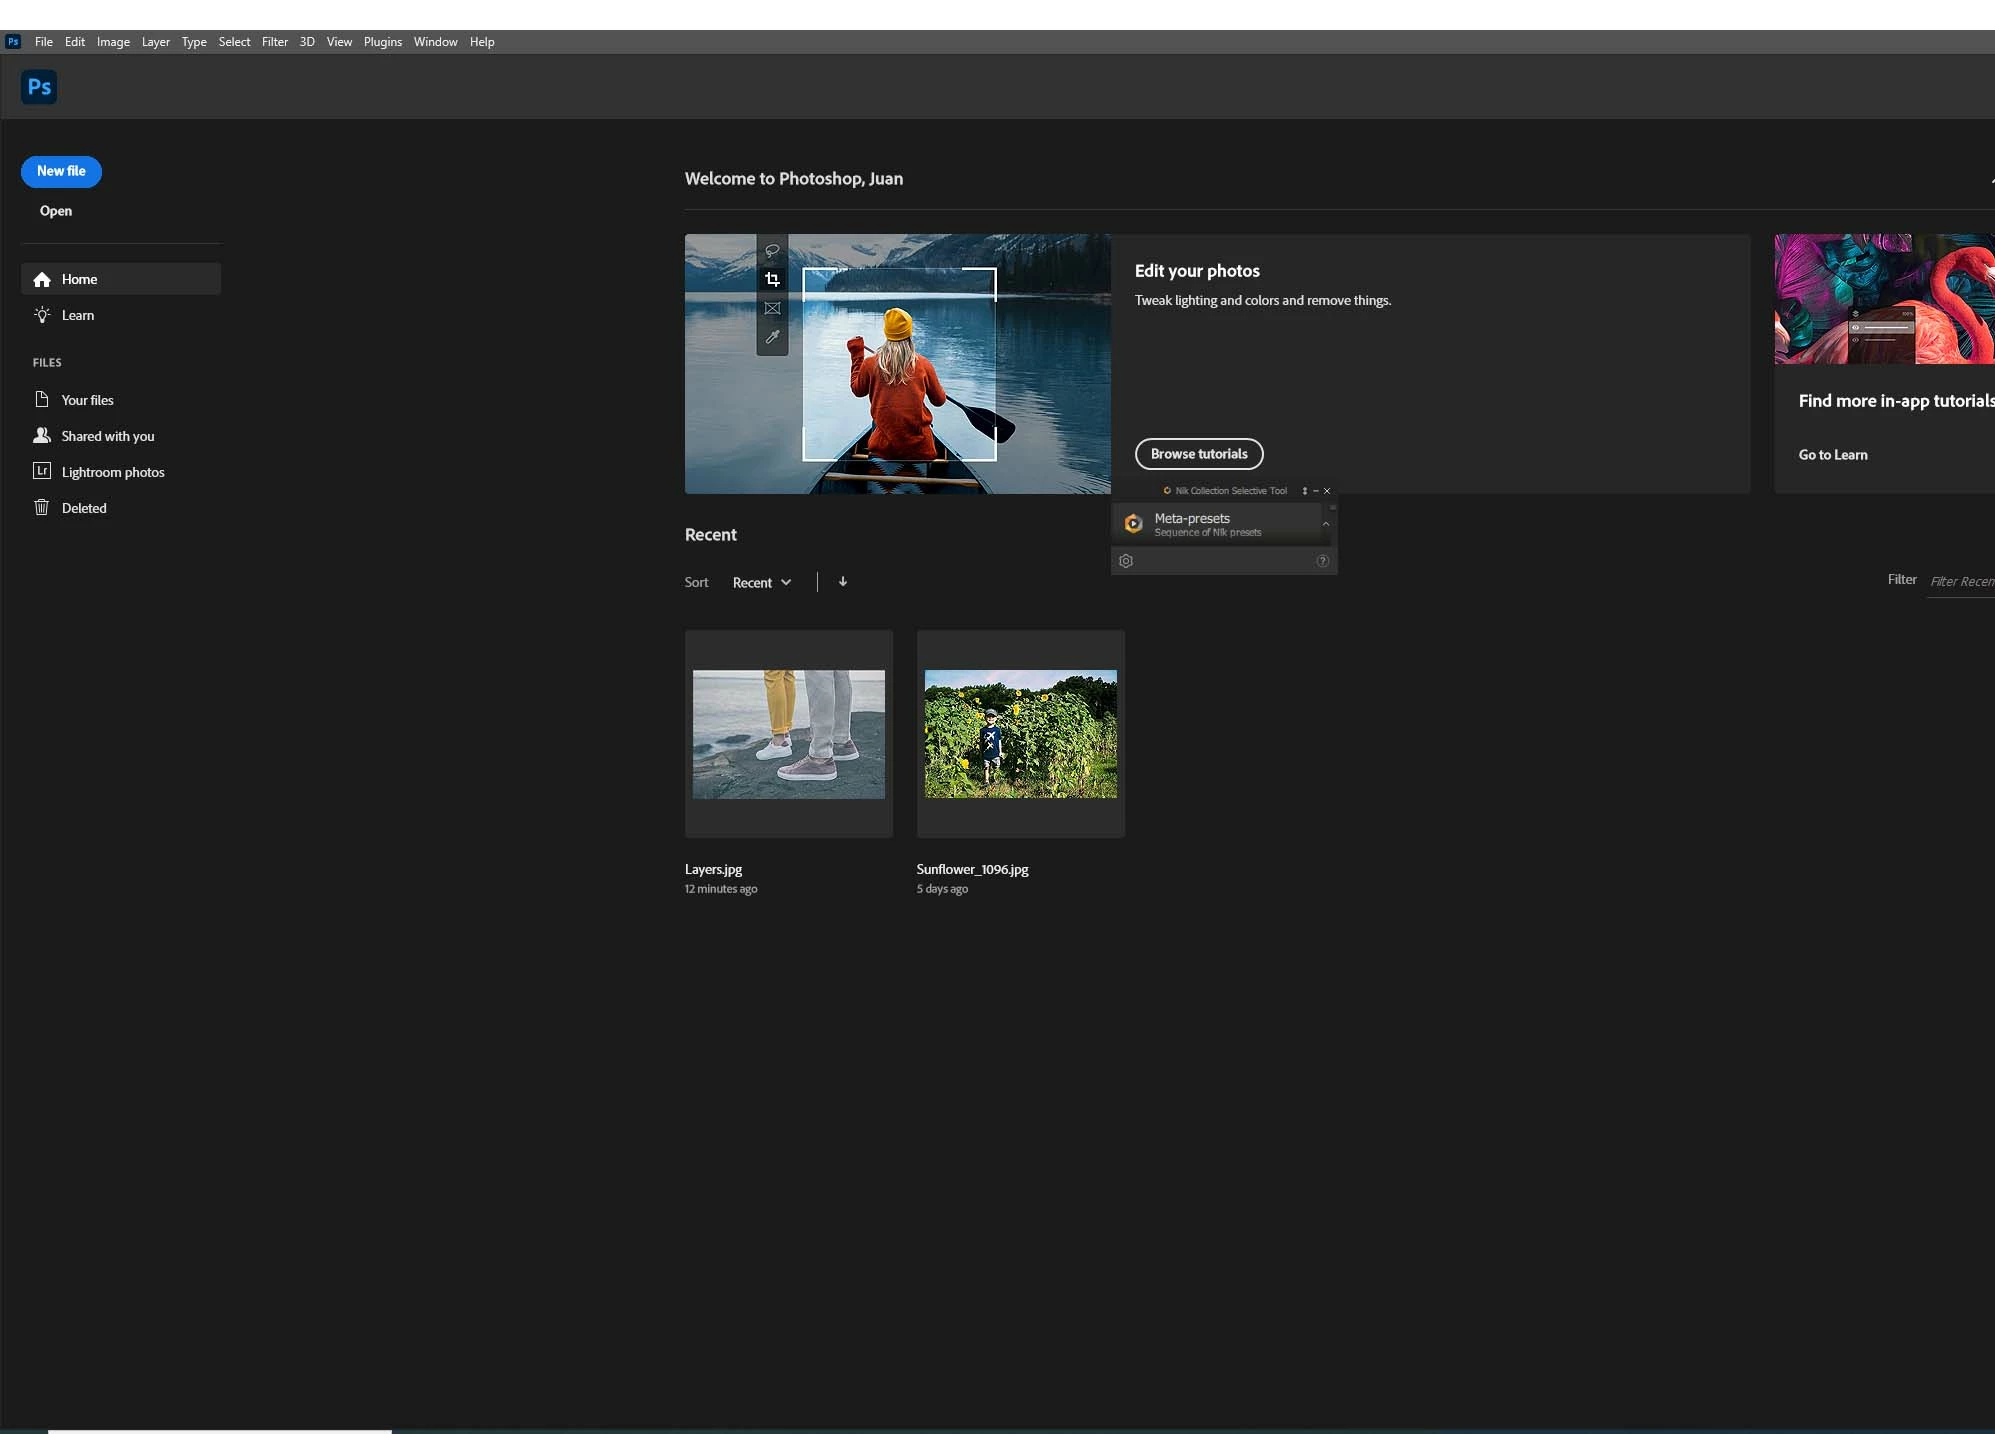Open the Window menu
1995x1434 pixels.
pos(435,42)
